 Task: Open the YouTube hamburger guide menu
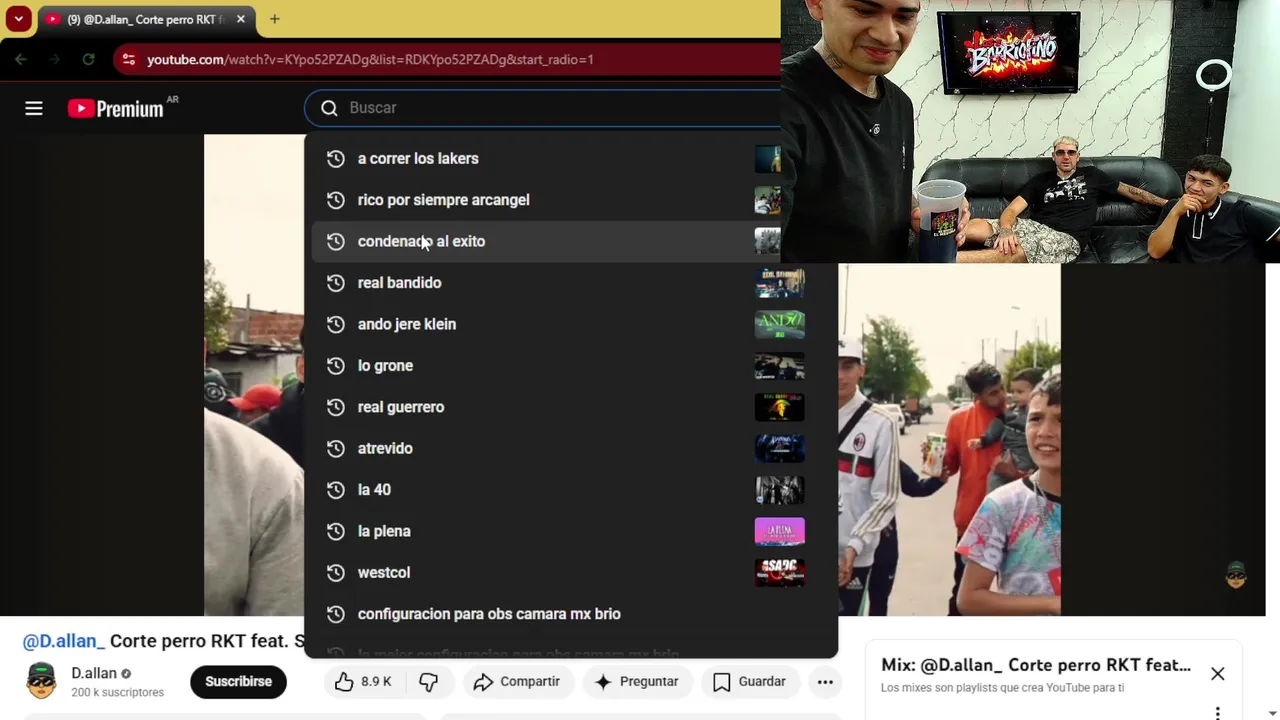pyautogui.click(x=34, y=108)
